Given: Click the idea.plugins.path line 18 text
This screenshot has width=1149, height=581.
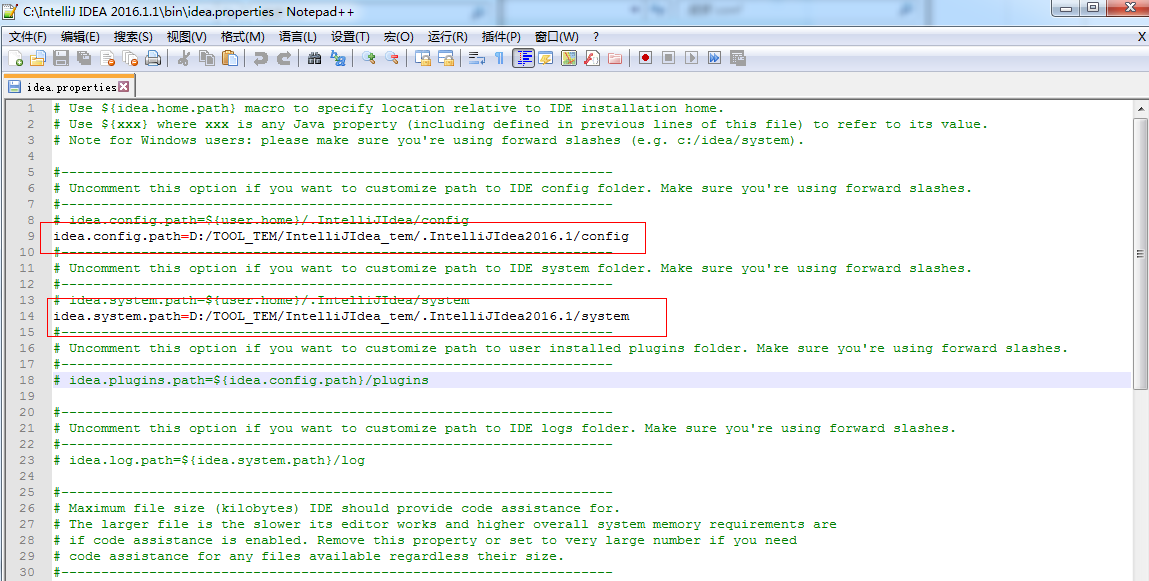Looking at the screenshot, I should click(241, 380).
